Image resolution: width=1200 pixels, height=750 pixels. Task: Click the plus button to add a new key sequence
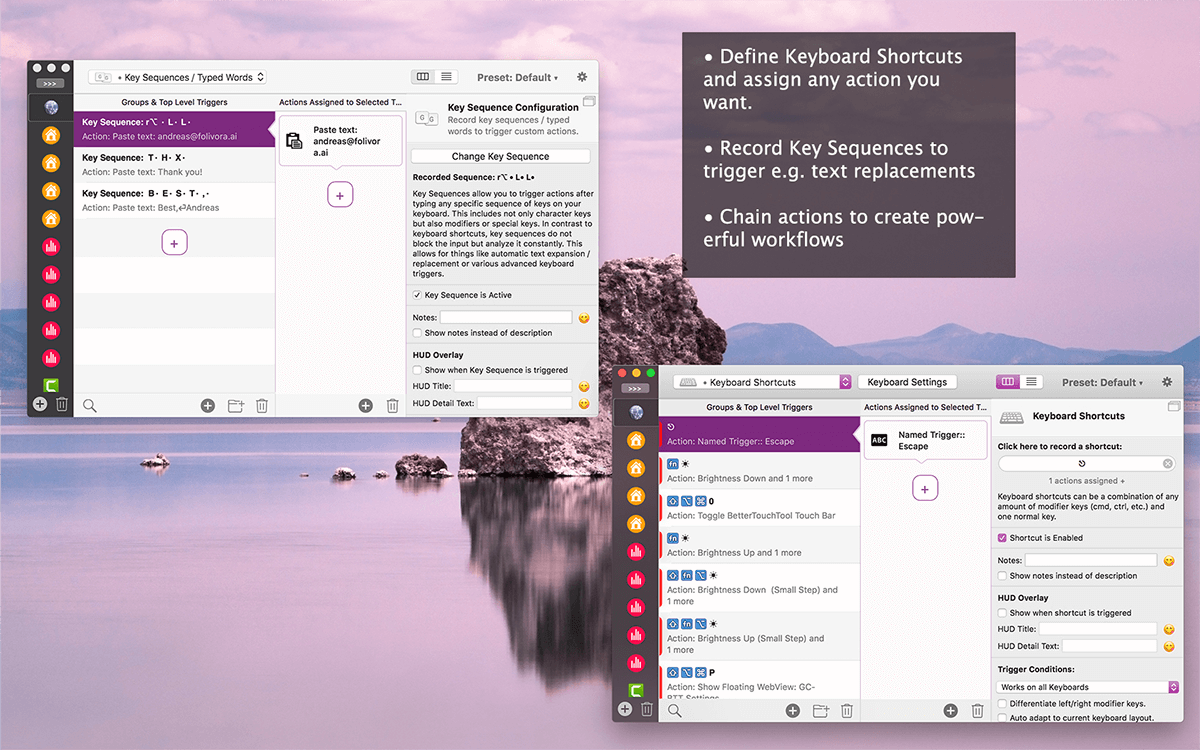coord(174,241)
